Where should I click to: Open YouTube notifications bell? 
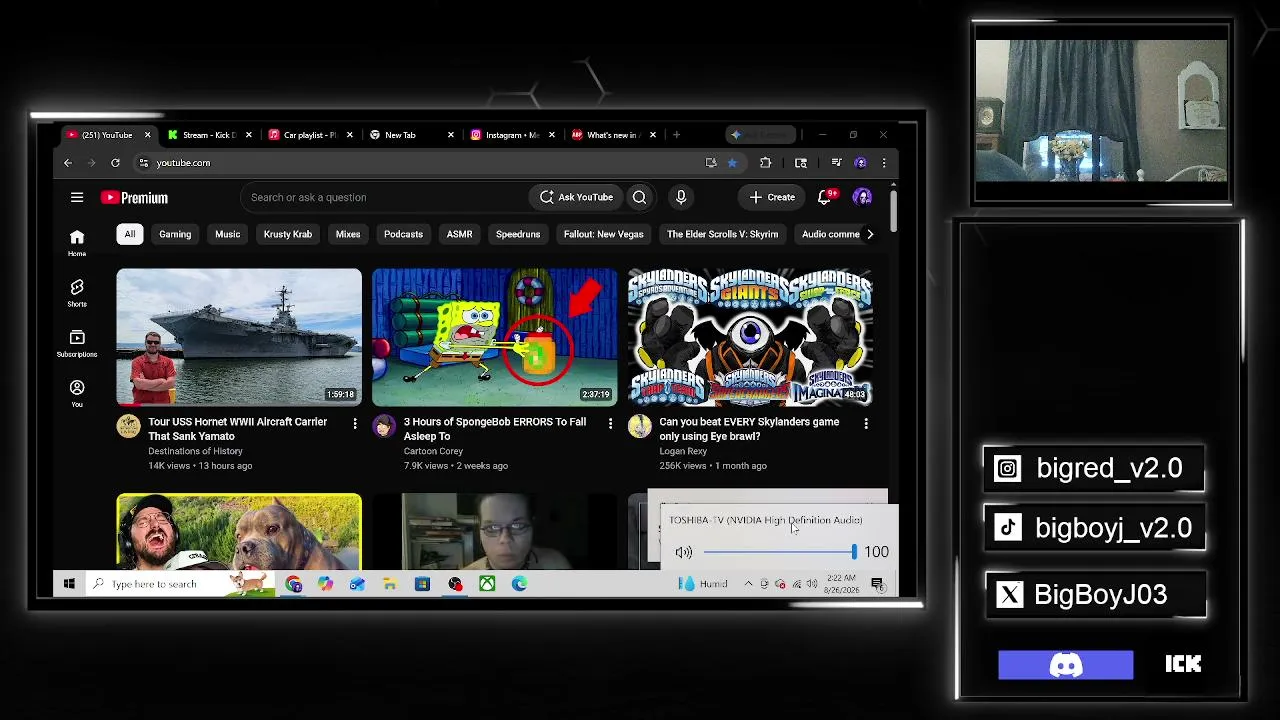click(x=825, y=197)
